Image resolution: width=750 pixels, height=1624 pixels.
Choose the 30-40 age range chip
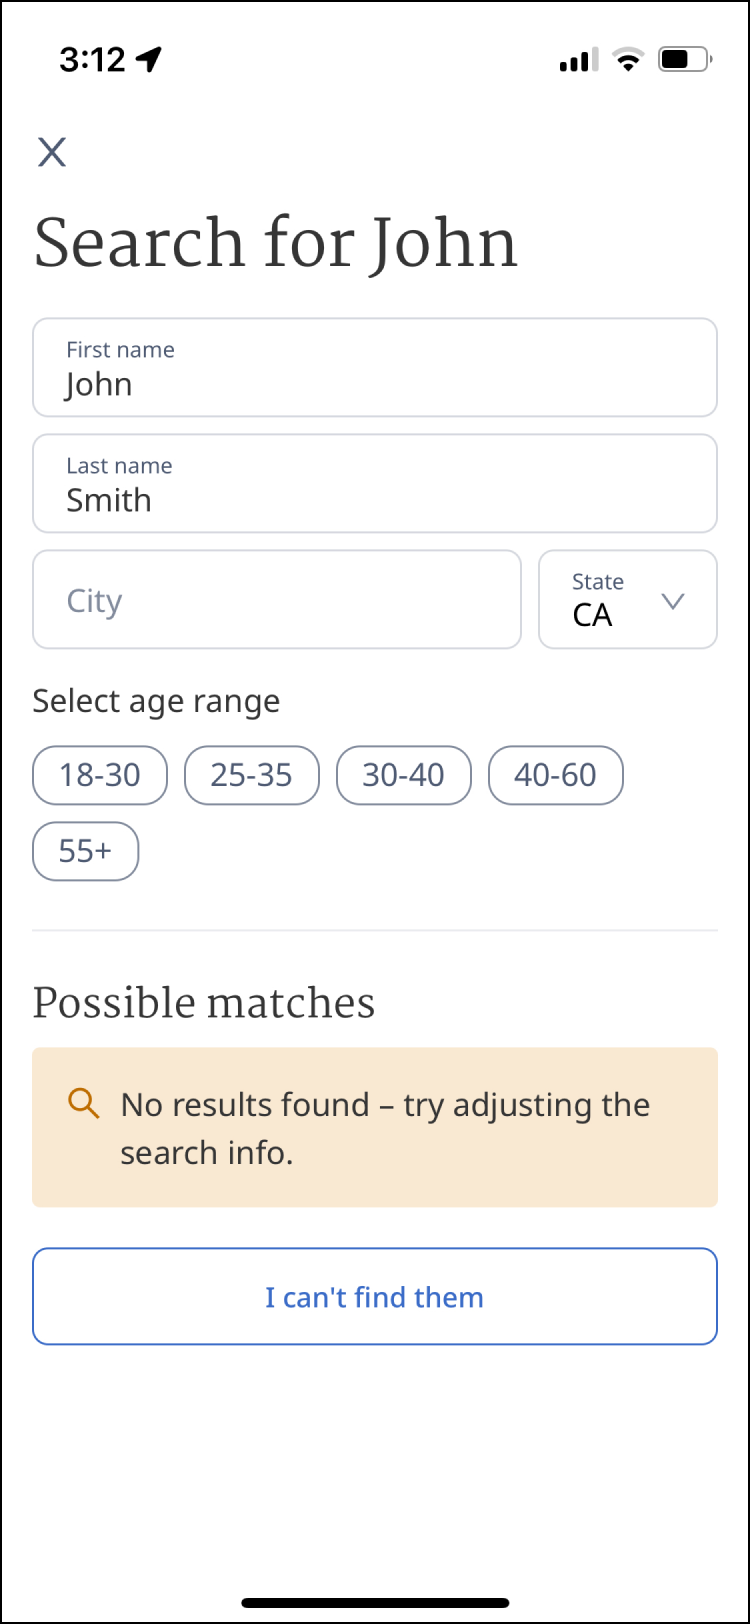click(404, 775)
